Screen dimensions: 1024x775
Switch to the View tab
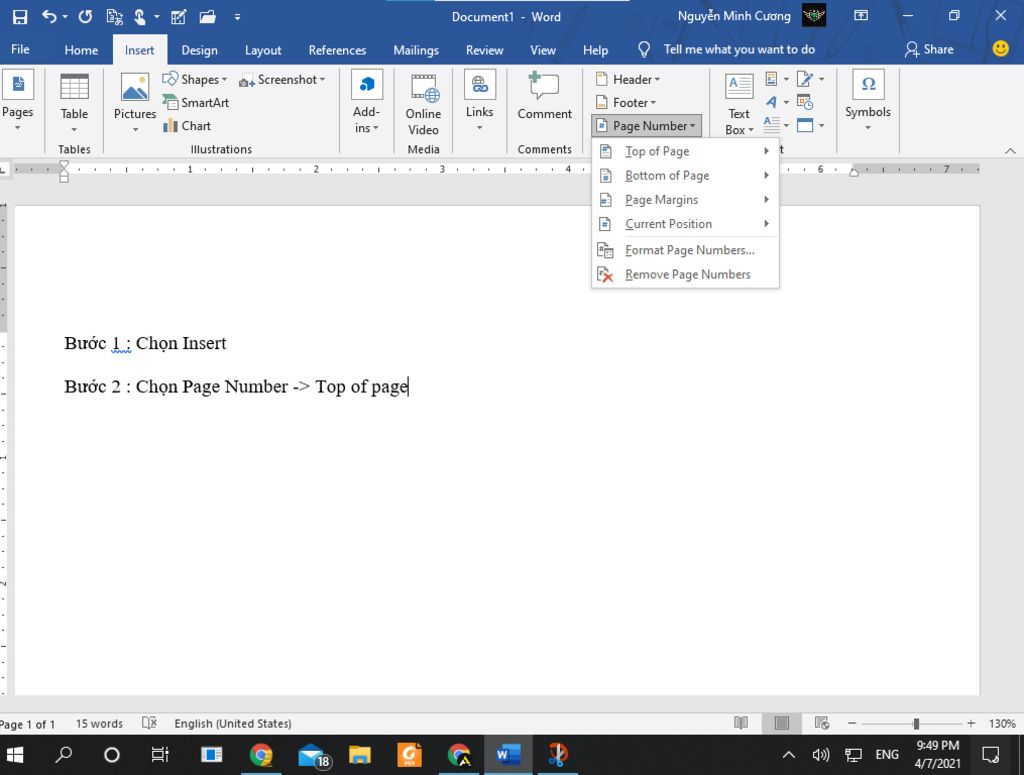pyautogui.click(x=543, y=50)
